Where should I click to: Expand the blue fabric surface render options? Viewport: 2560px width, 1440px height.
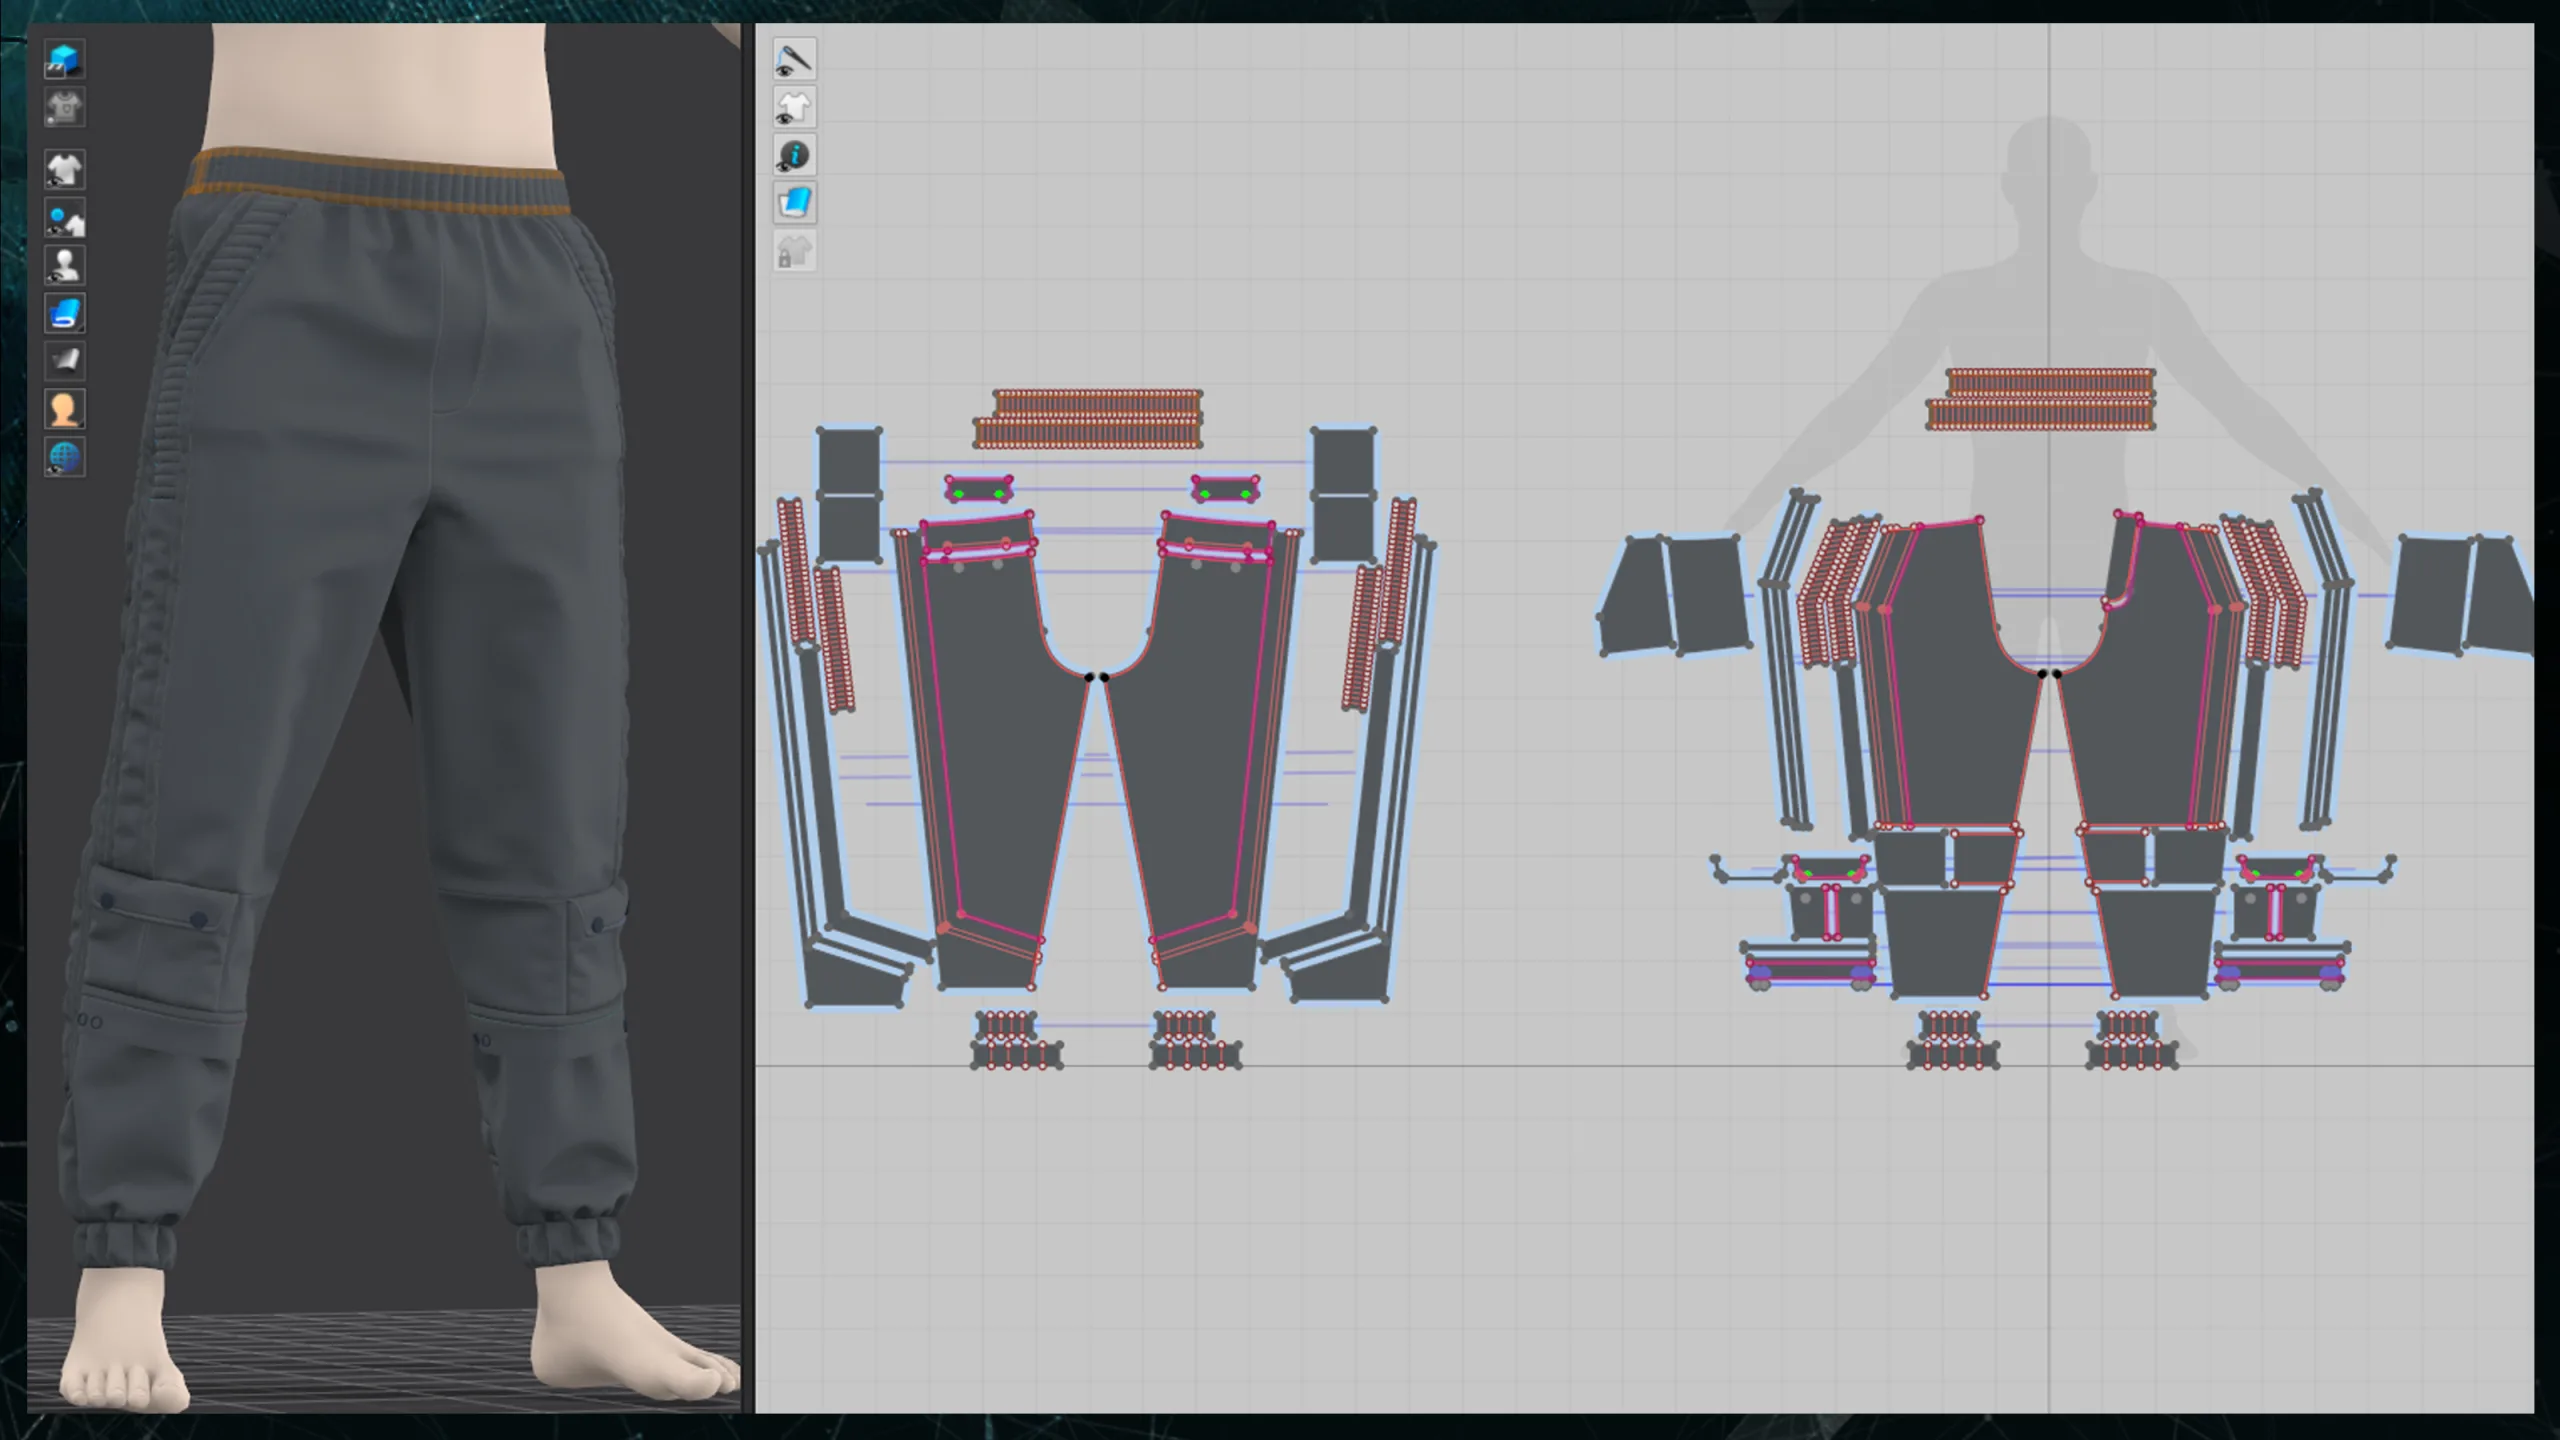point(65,314)
